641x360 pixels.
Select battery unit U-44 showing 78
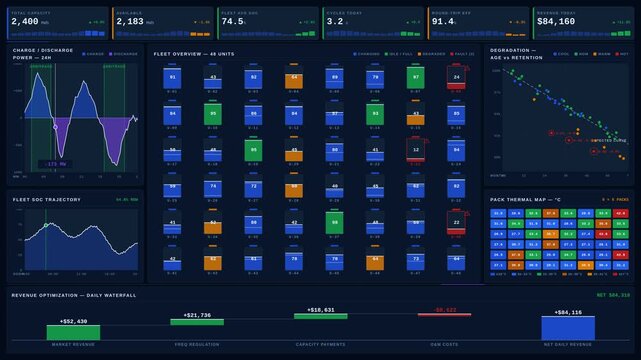coord(294,259)
